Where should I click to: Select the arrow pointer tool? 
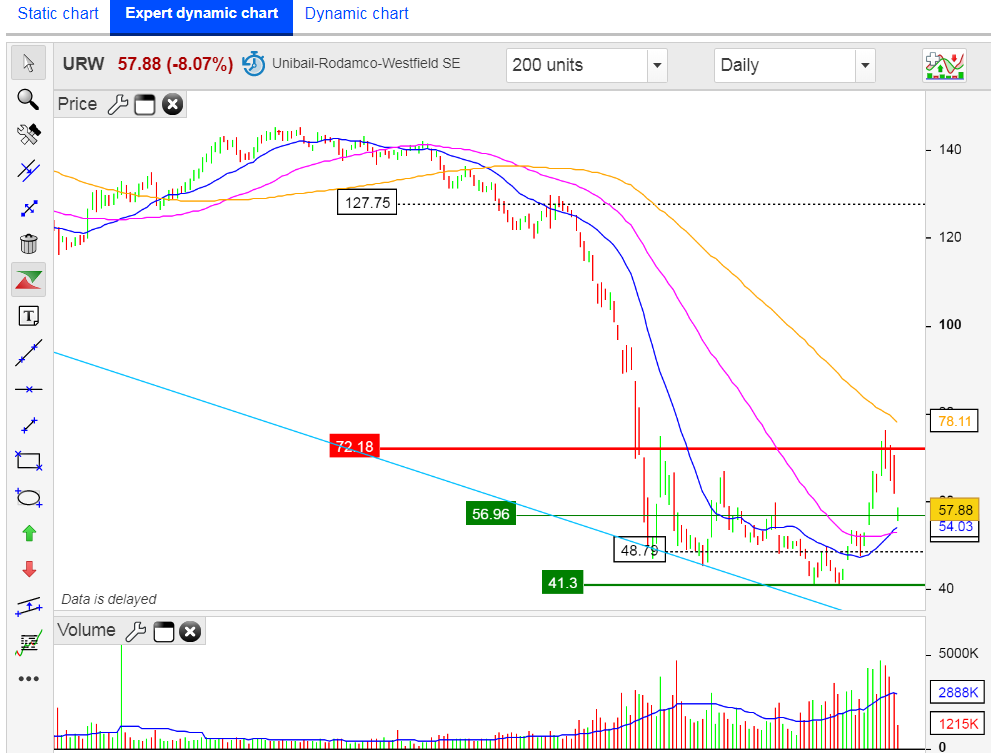point(28,64)
